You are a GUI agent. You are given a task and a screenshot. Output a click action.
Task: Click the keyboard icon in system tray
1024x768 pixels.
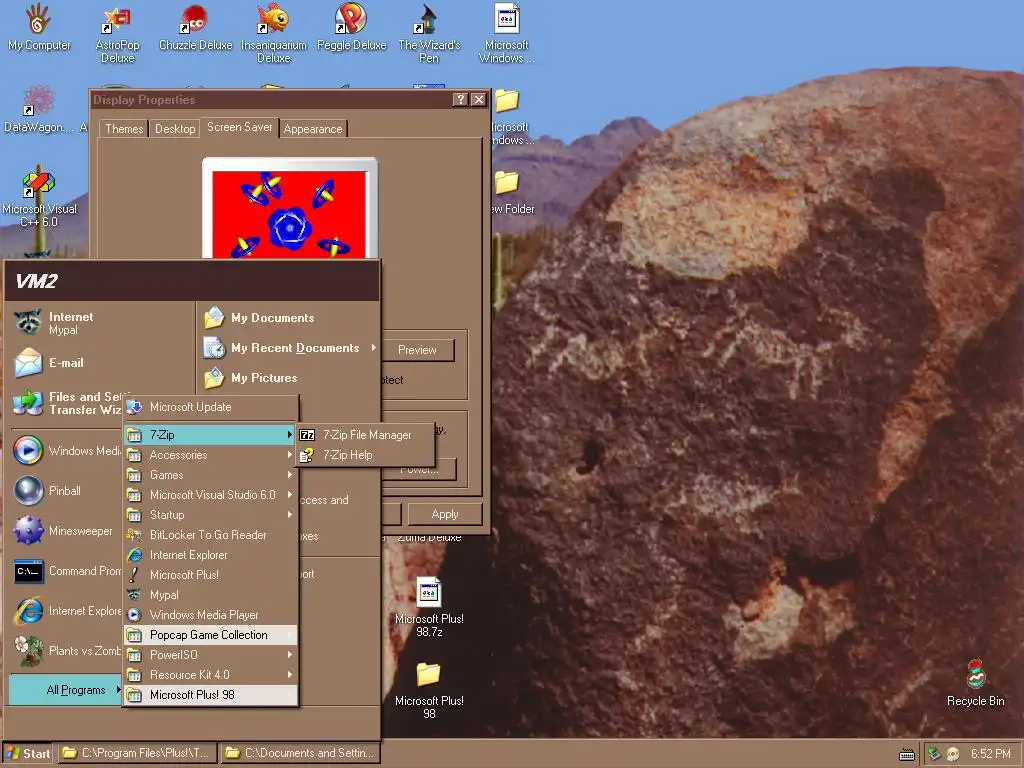tap(907, 754)
